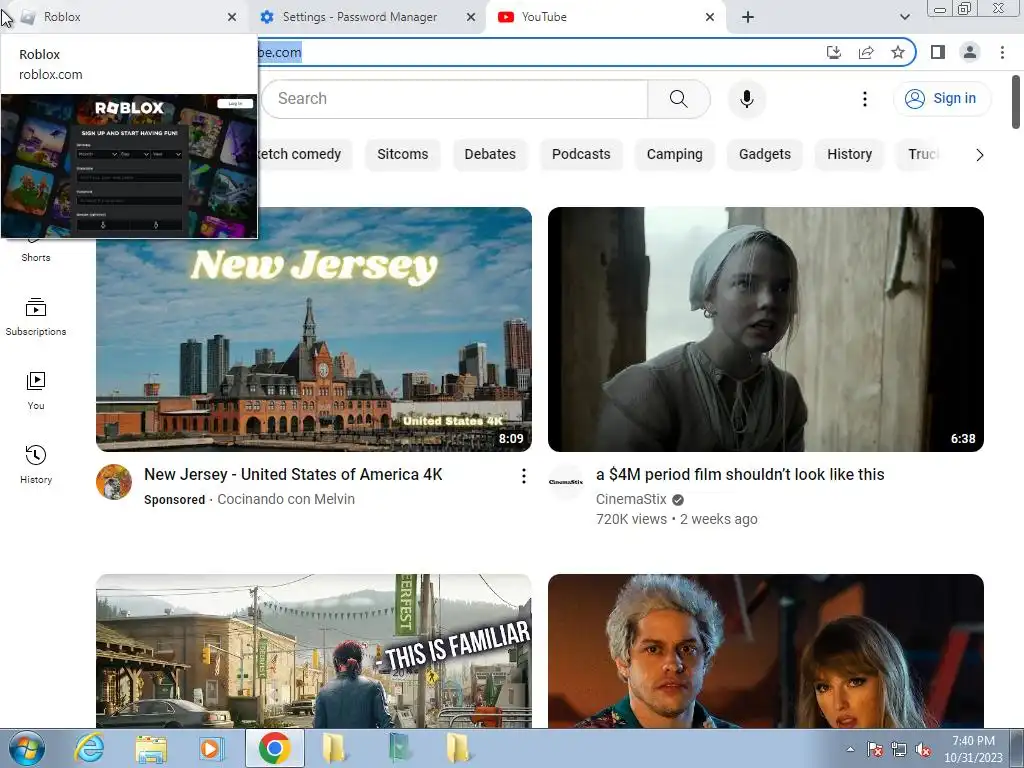Show hidden system tray icons
Screen dimensions: 1024x768
click(850, 749)
